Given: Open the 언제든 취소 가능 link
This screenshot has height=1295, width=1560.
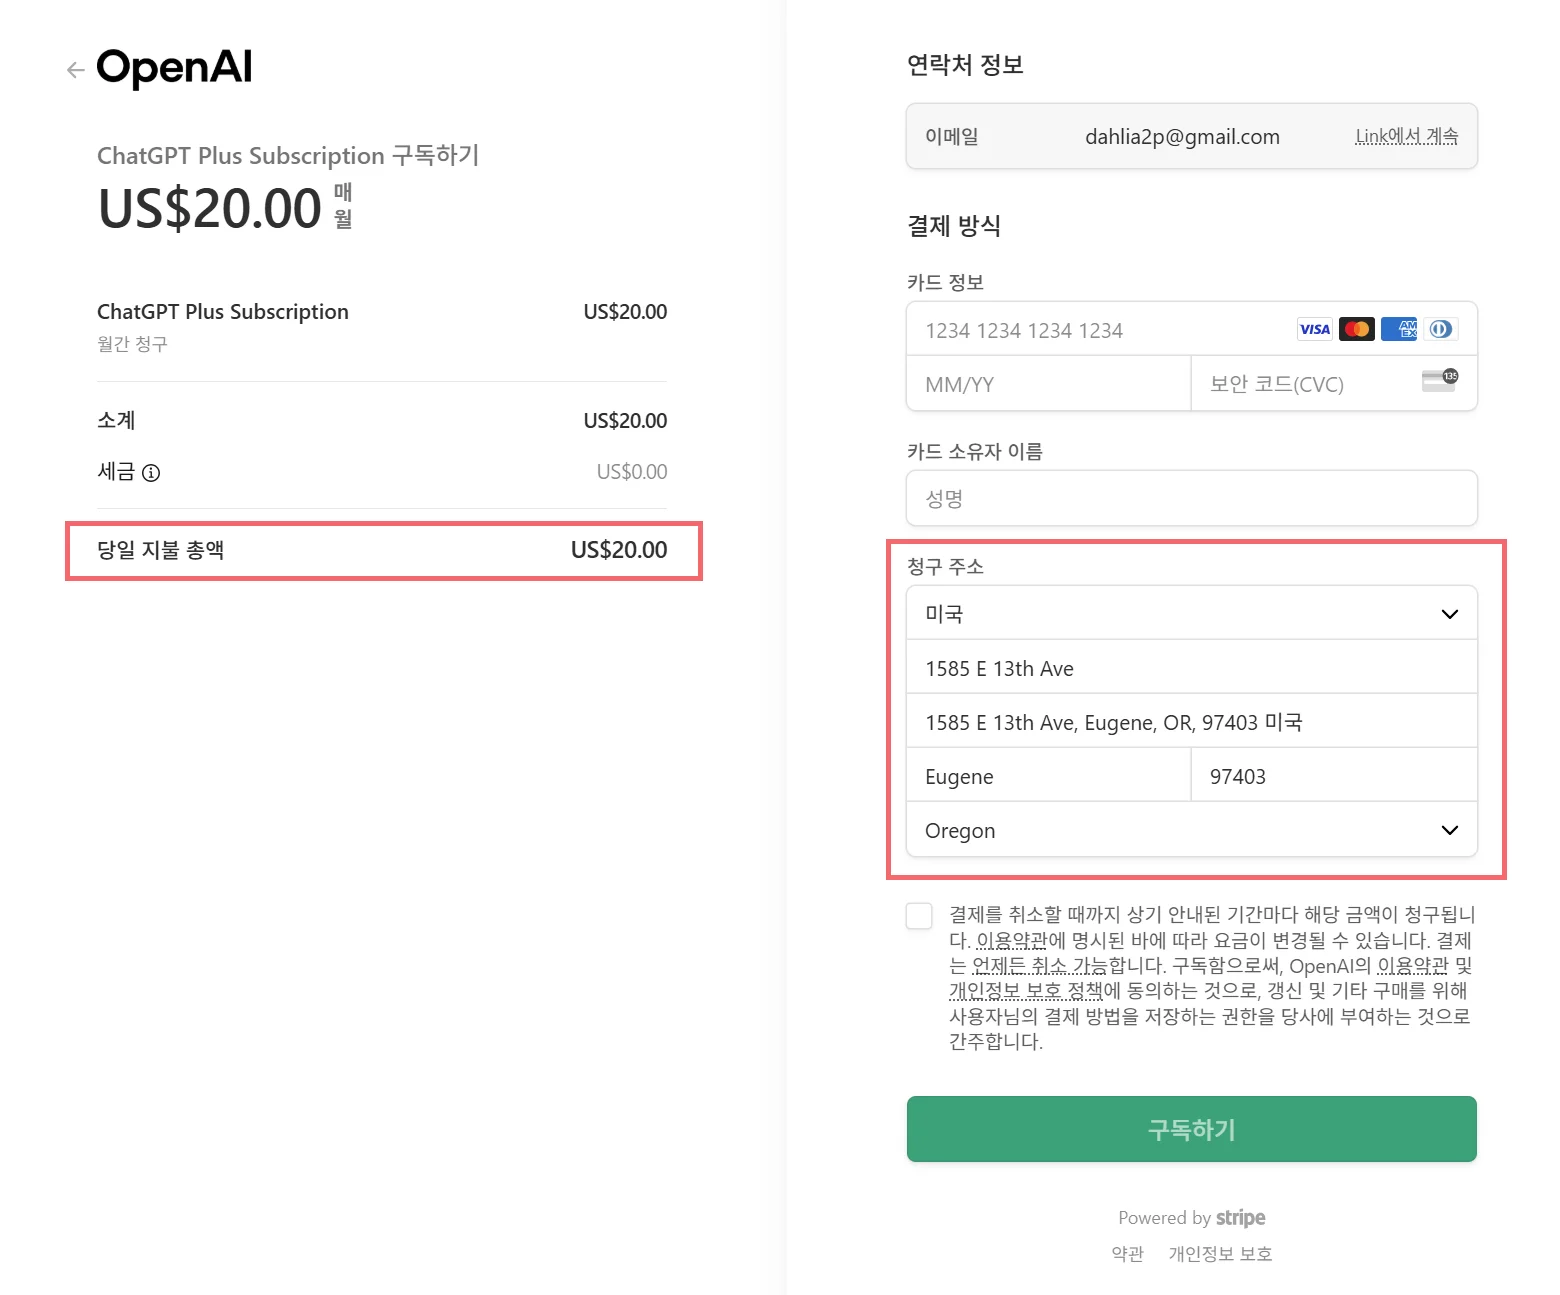Looking at the screenshot, I should pyautogui.click(x=1040, y=966).
